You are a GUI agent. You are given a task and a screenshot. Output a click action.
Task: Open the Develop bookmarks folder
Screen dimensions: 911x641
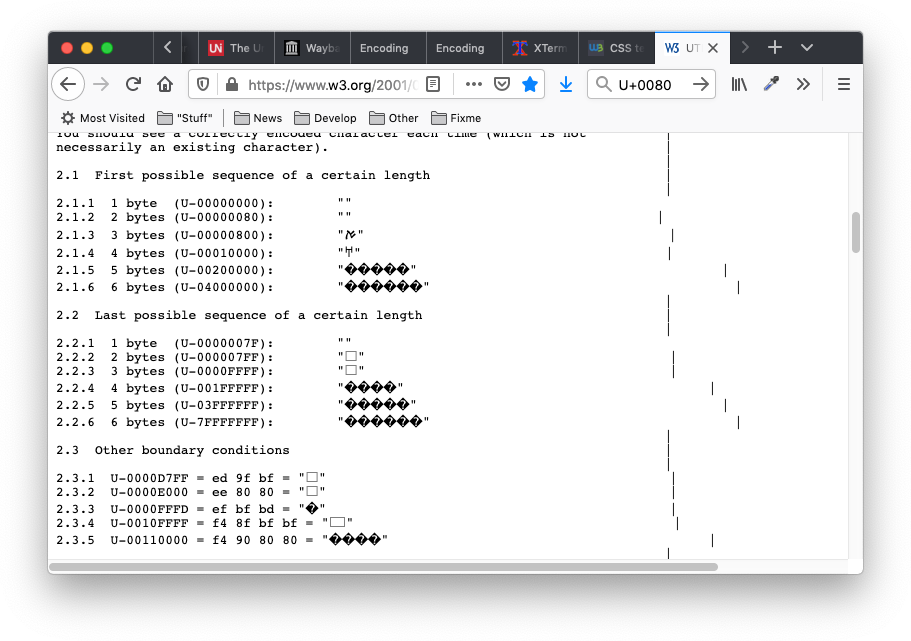click(325, 118)
